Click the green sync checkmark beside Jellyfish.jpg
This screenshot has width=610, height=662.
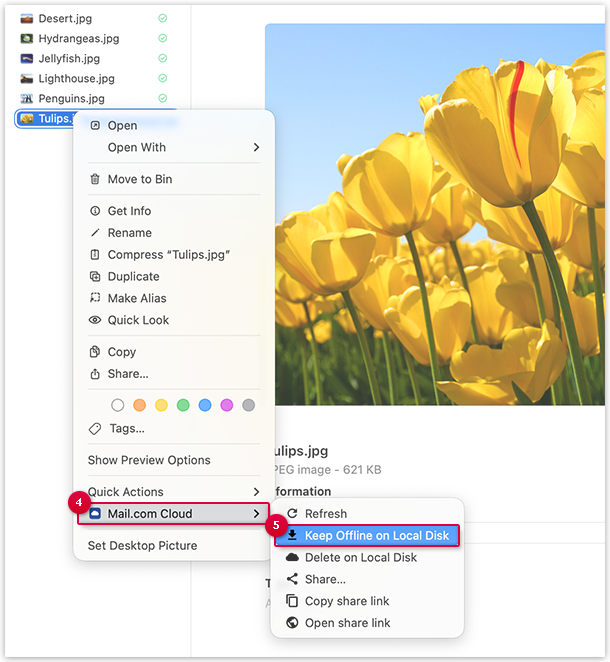pos(162,59)
